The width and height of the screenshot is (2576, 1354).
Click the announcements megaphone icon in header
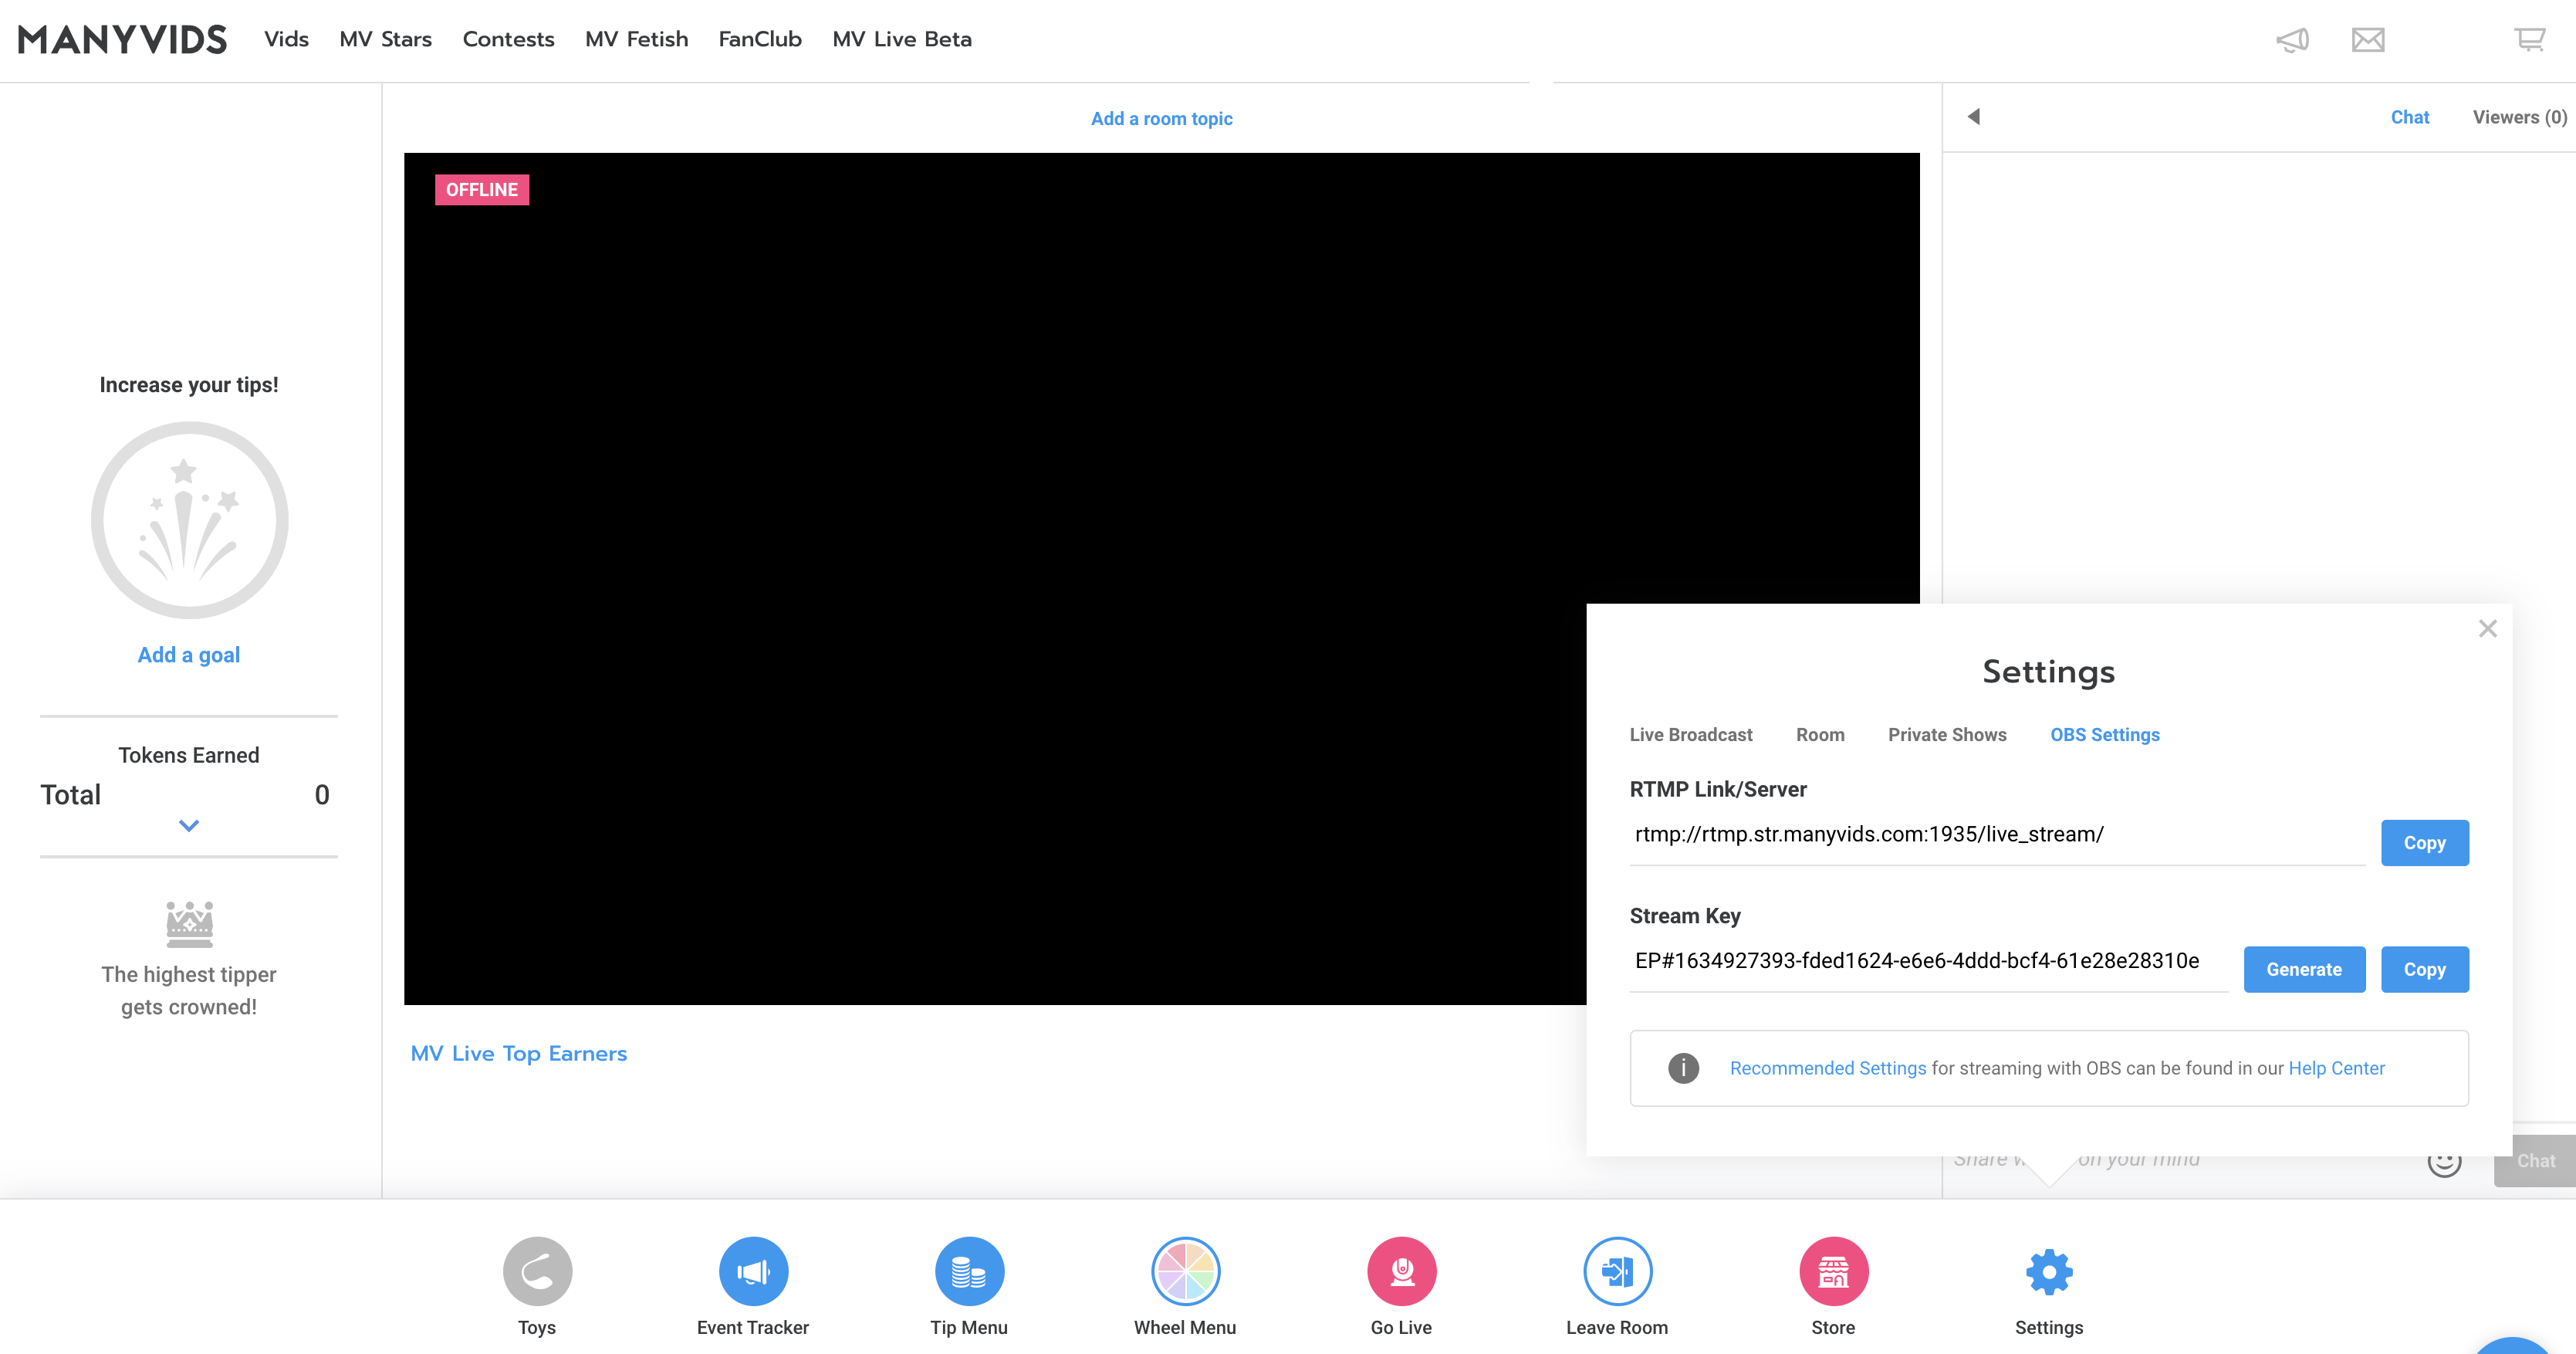click(2292, 40)
